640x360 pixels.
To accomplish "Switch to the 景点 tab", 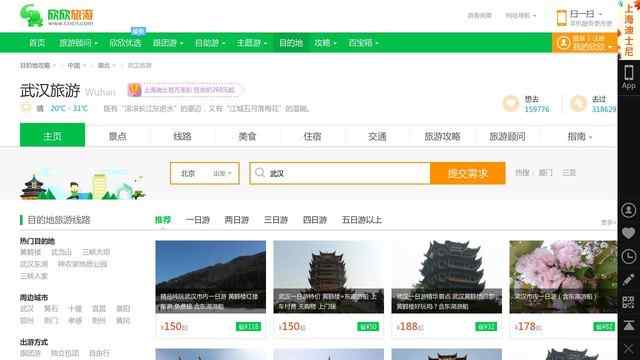I will [118, 136].
